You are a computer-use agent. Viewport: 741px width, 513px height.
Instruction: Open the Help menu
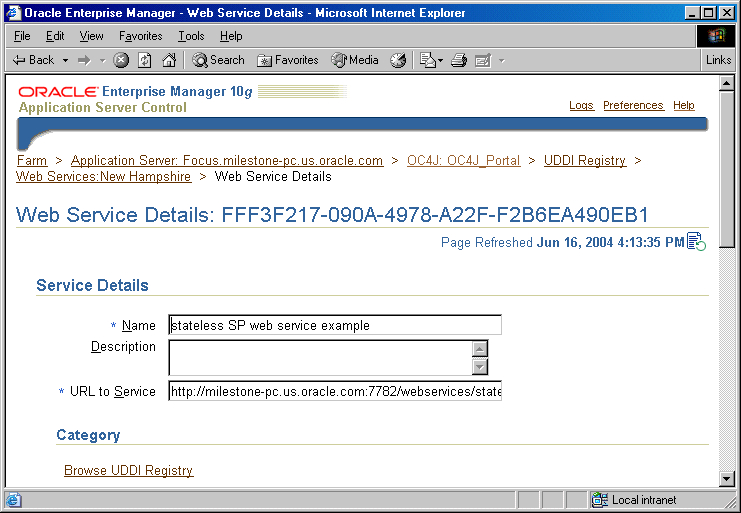231,36
